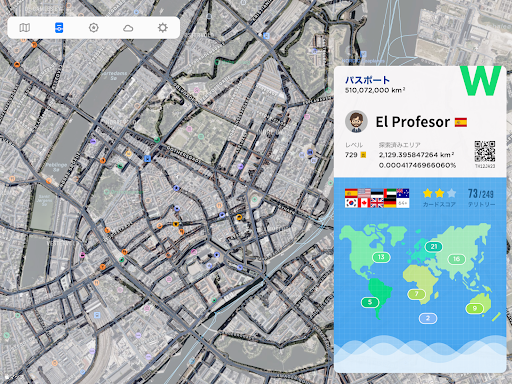Click the location target icon
This screenshot has height=384, width=512.
click(94, 28)
